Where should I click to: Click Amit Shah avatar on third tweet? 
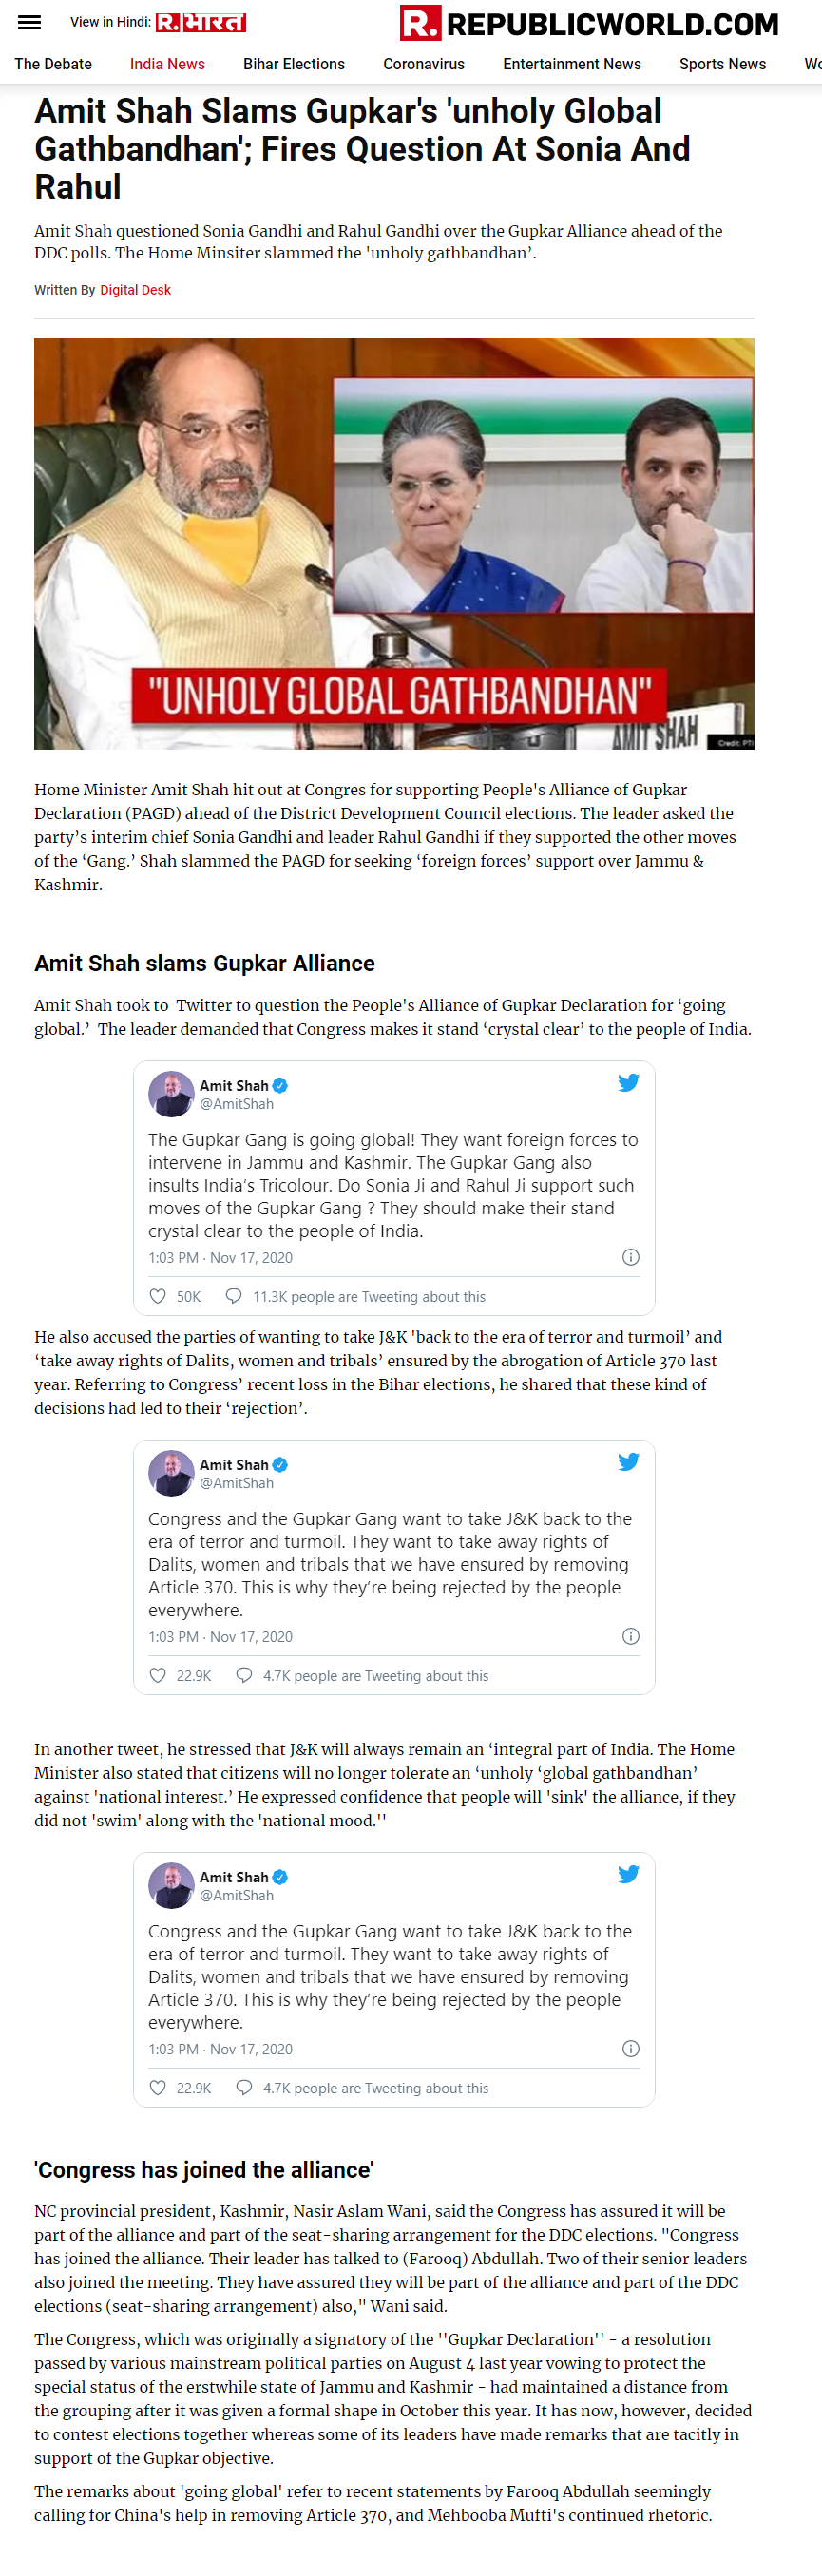click(171, 1885)
